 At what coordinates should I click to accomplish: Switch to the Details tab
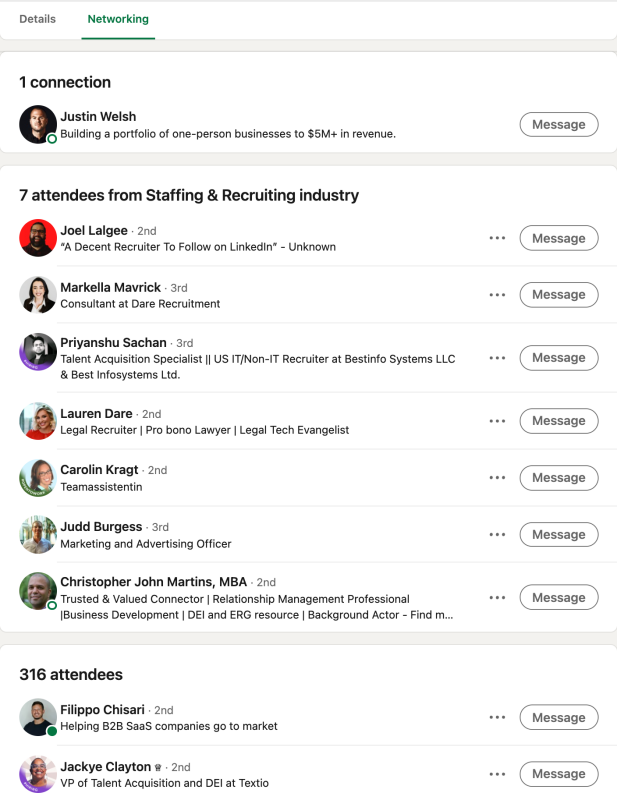tap(37, 19)
